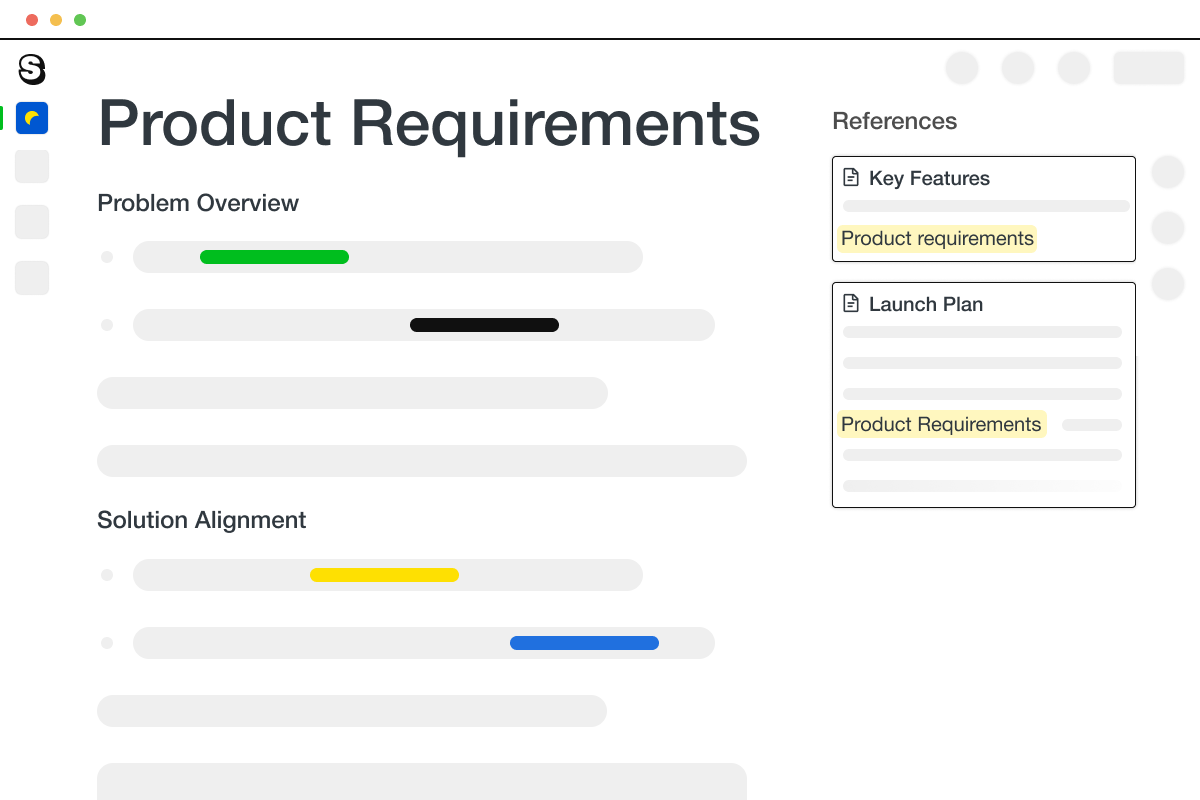Follow the Product Requirements link in Launch Plan
Screen dimensions: 1200x800
click(x=941, y=424)
